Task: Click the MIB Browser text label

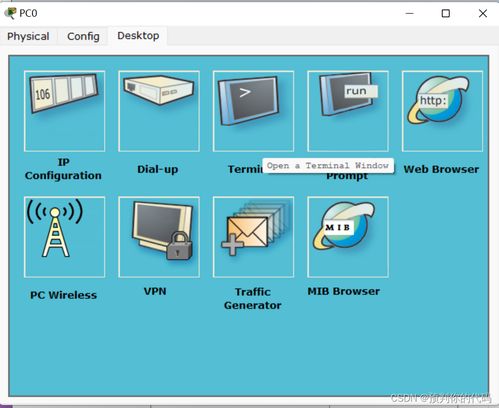Action: tap(344, 291)
